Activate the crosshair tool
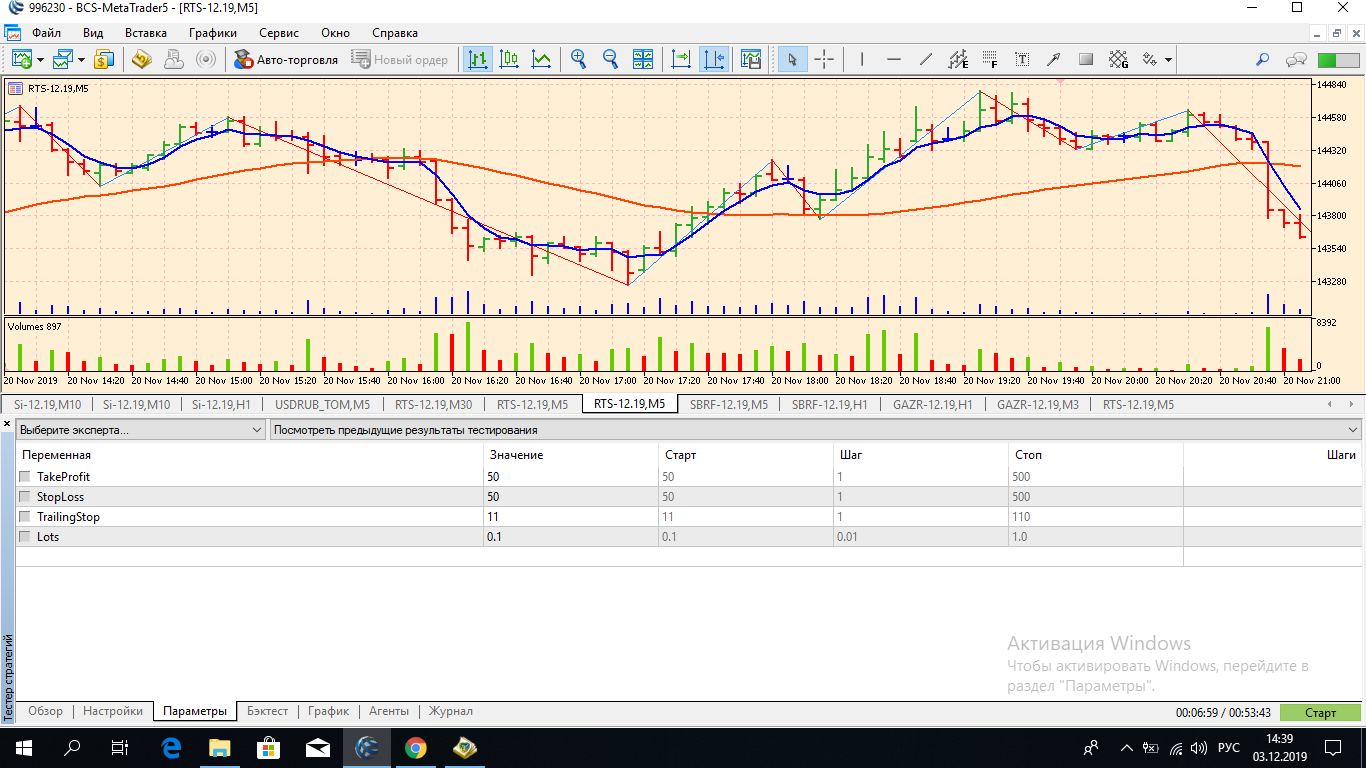1366x768 pixels. click(824, 59)
